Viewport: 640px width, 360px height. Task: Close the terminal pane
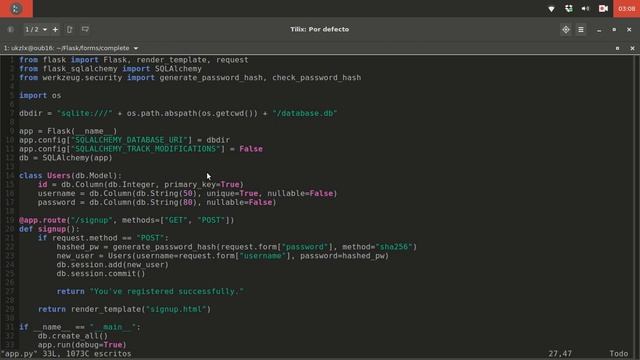point(632,48)
